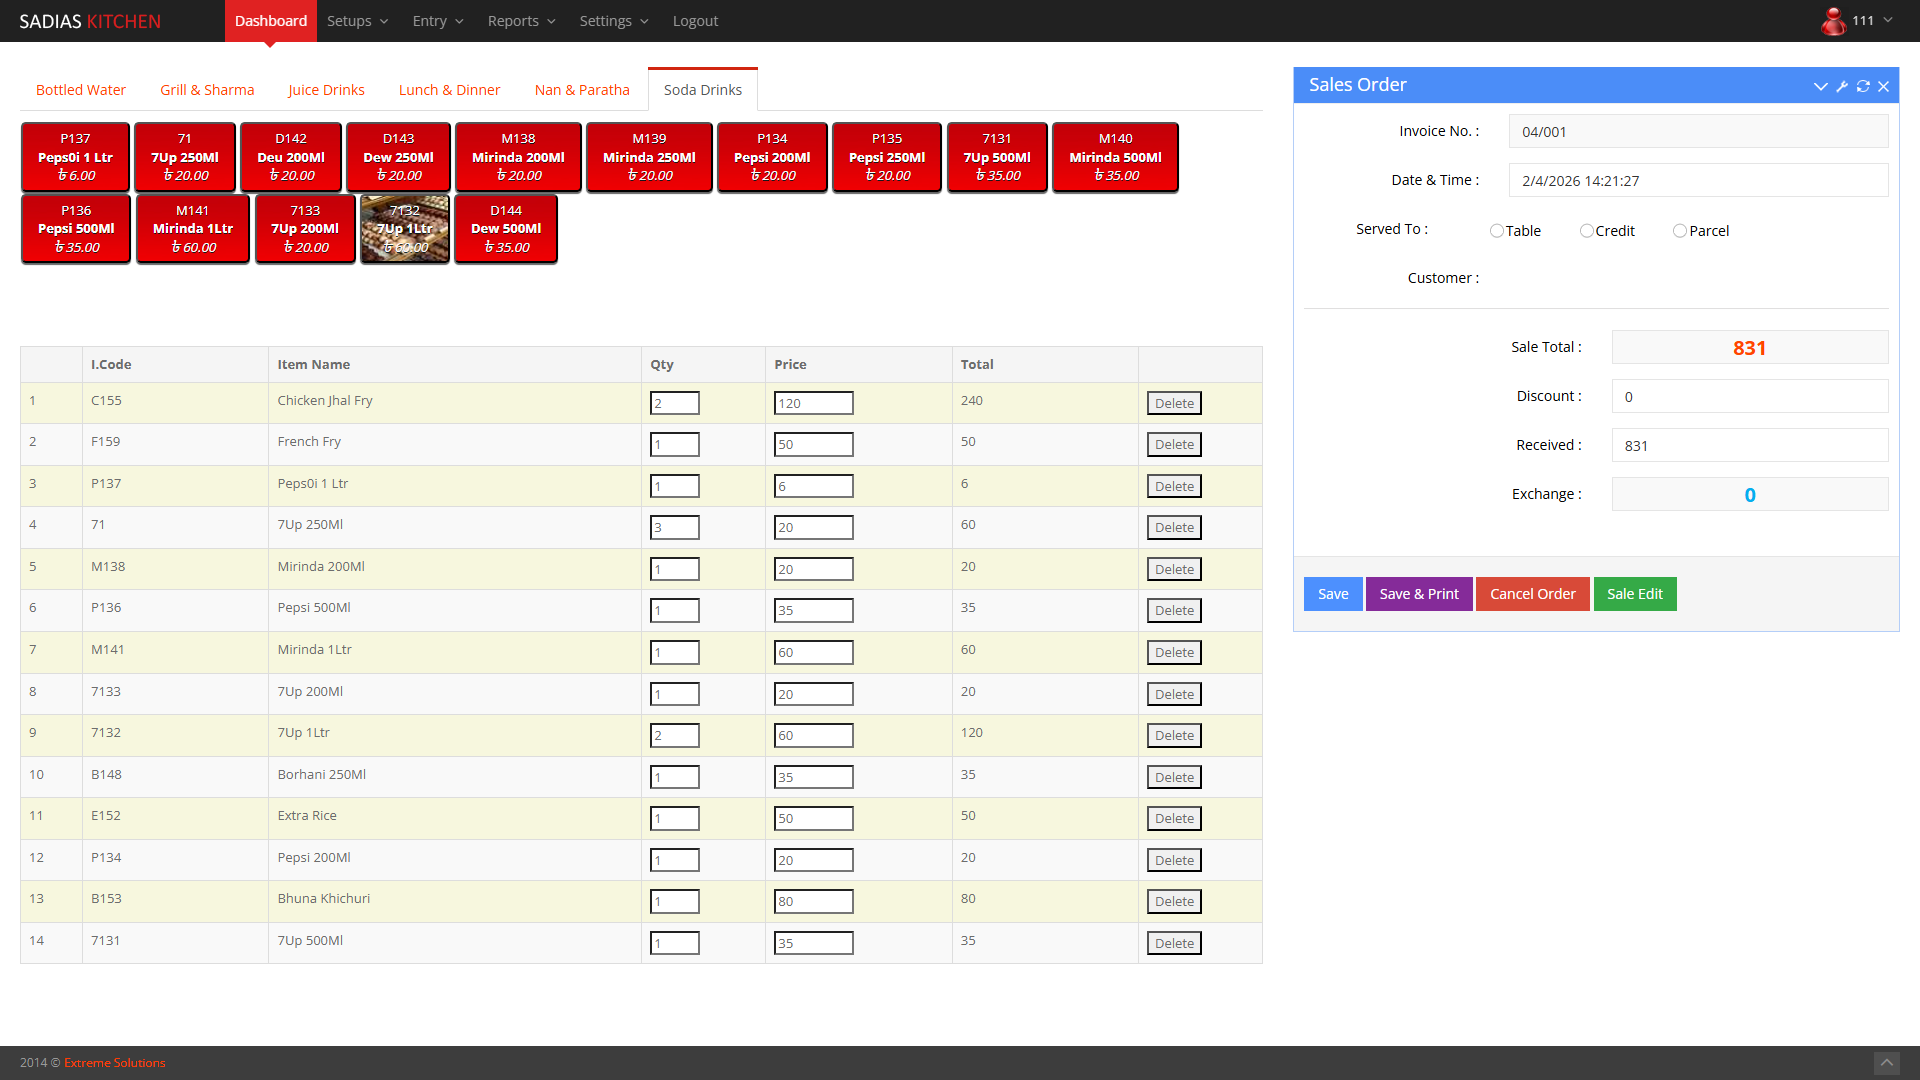Add the Pepsi 500Ml product tile
Screen dimensions: 1920x1080
coord(76,229)
